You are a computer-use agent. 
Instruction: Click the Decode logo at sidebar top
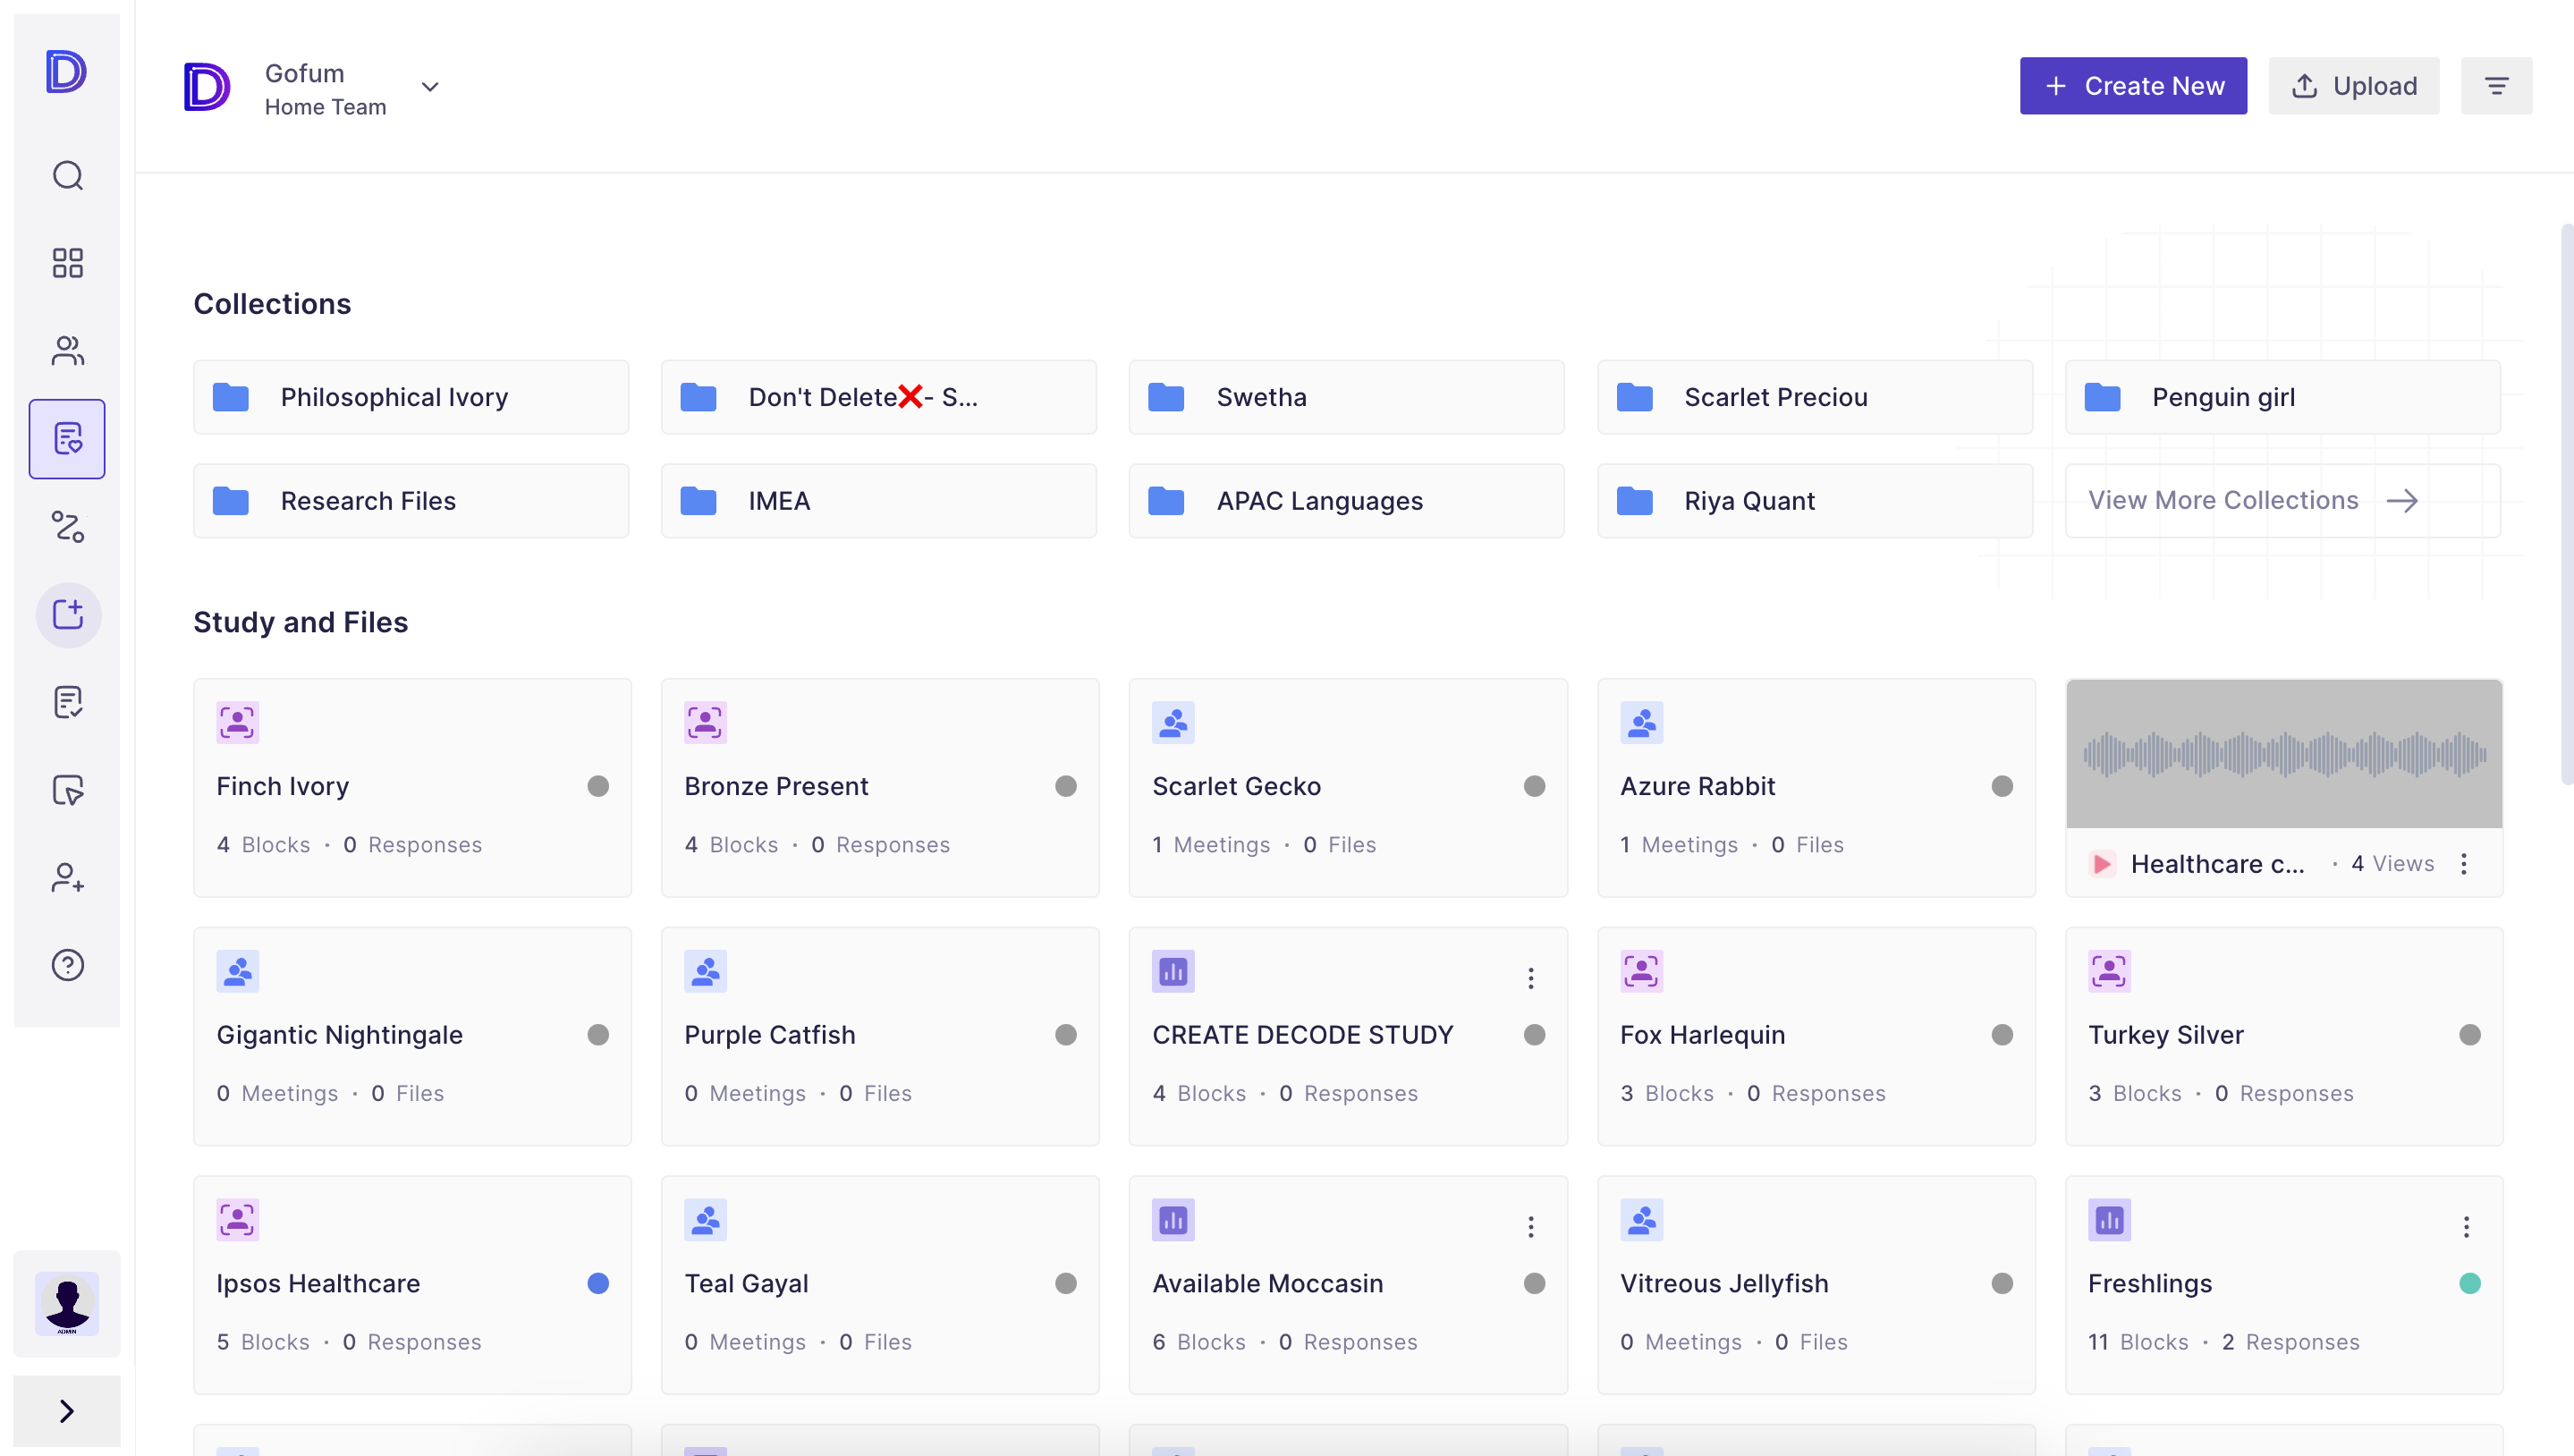(67, 71)
